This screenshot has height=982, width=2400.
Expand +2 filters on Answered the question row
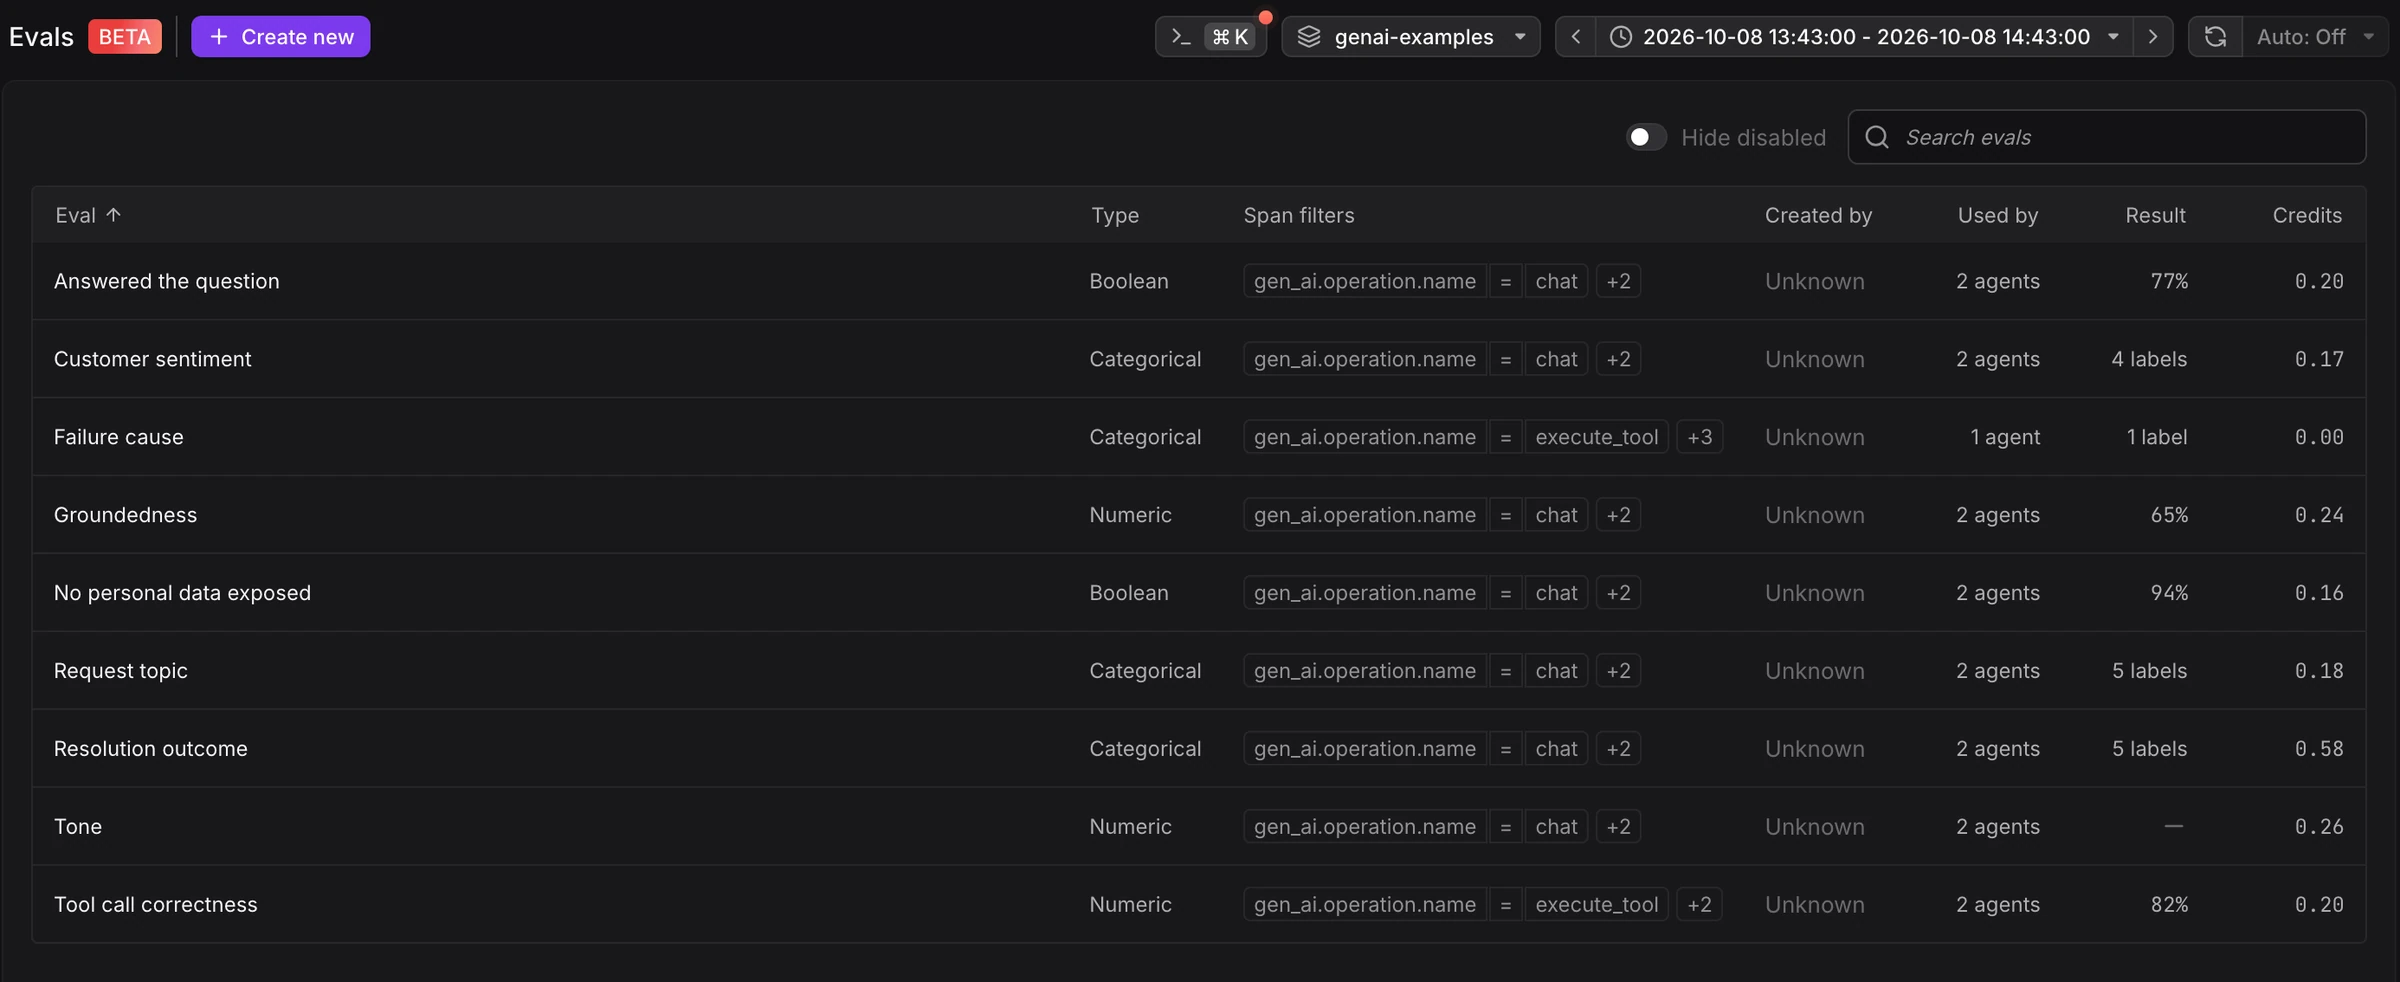coord(1618,281)
